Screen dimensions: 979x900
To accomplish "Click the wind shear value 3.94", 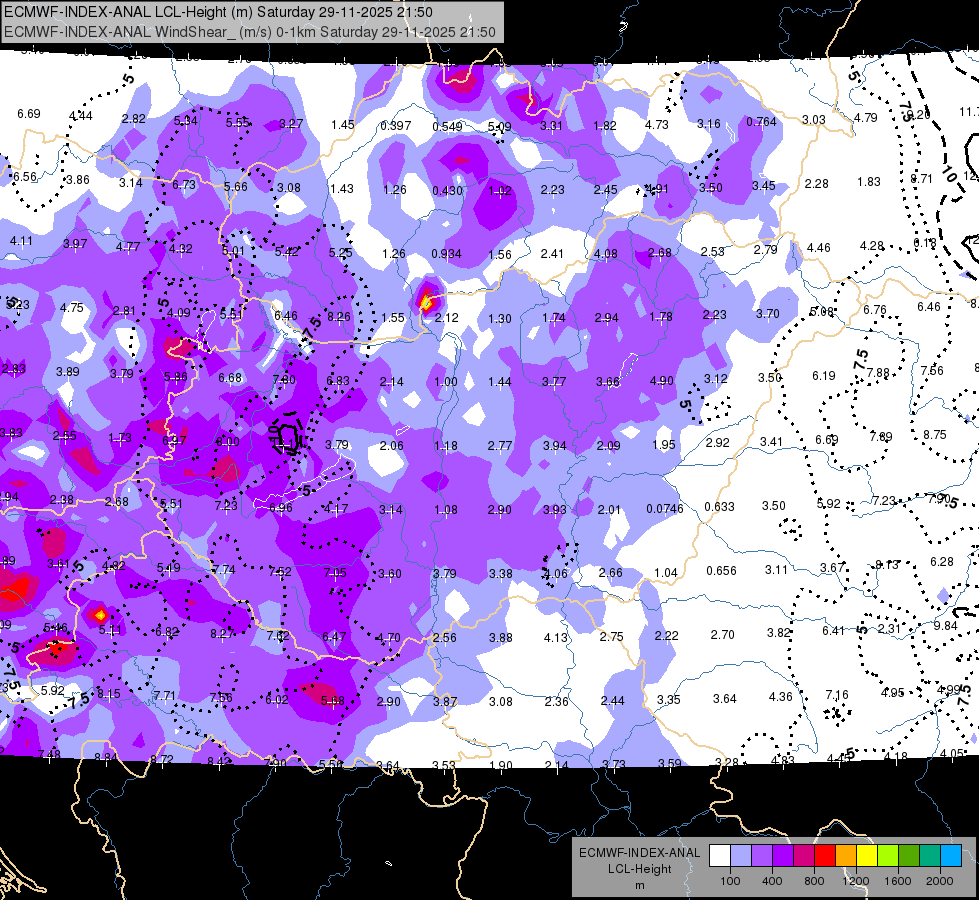I will coord(554,445).
